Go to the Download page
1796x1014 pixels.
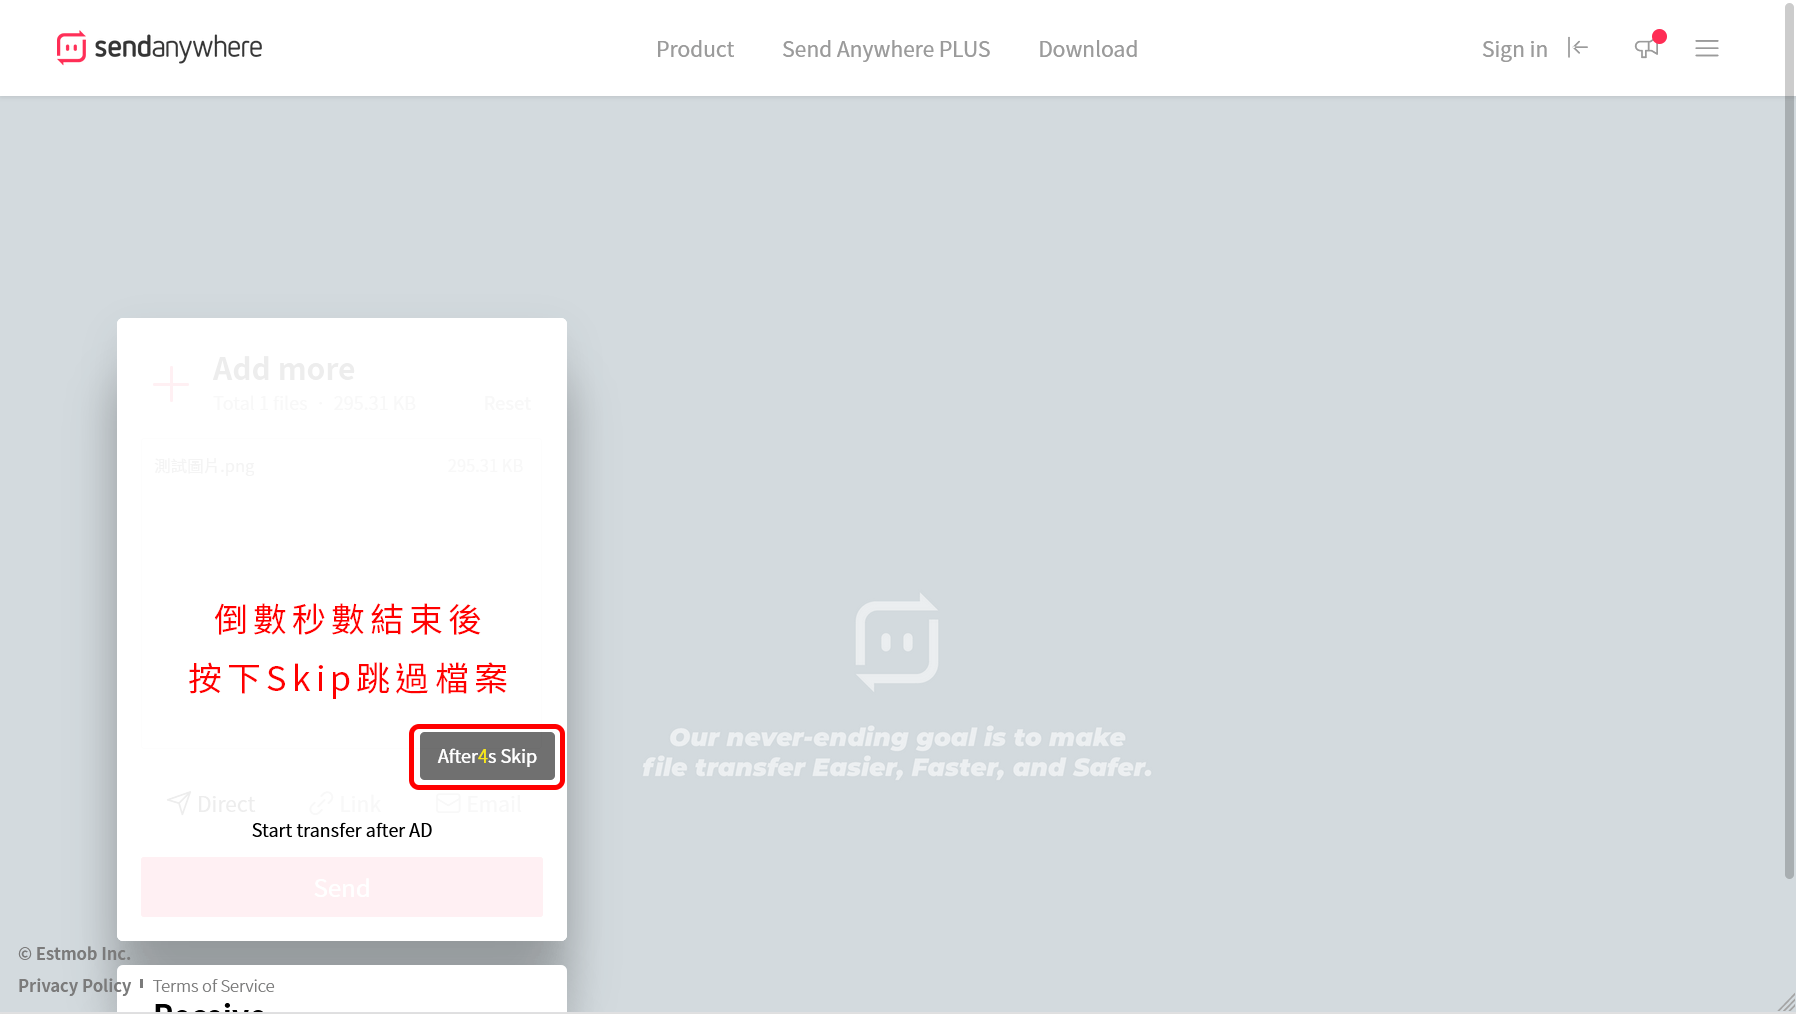click(x=1087, y=49)
